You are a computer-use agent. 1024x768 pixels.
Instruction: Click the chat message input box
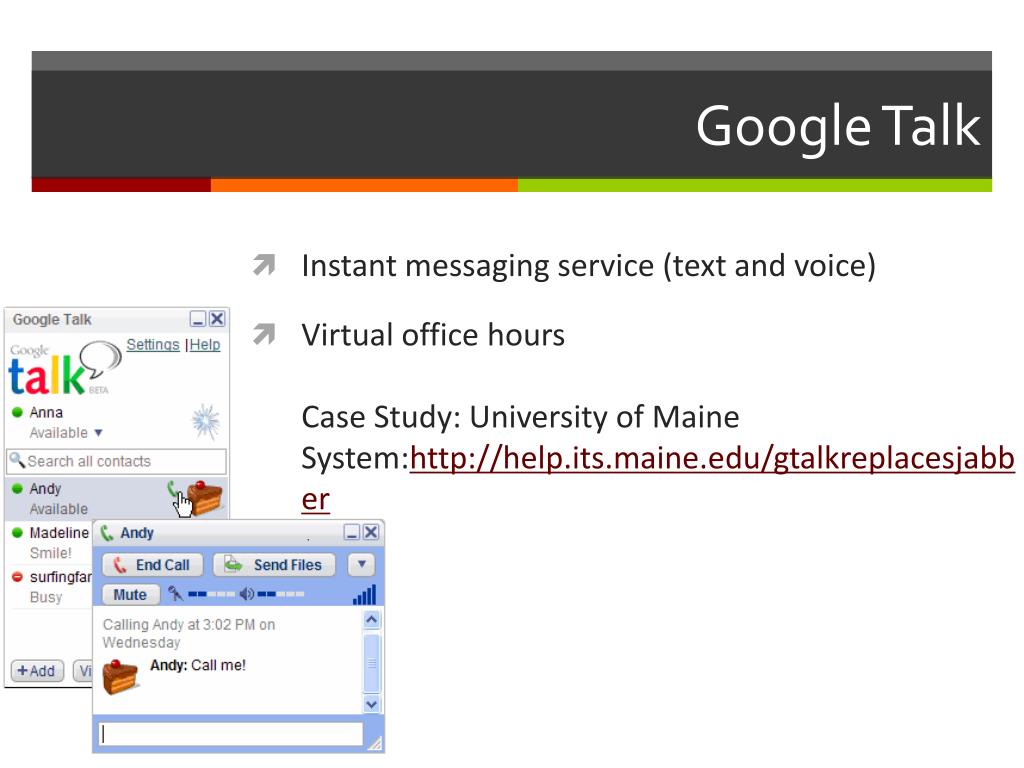tap(231, 733)
